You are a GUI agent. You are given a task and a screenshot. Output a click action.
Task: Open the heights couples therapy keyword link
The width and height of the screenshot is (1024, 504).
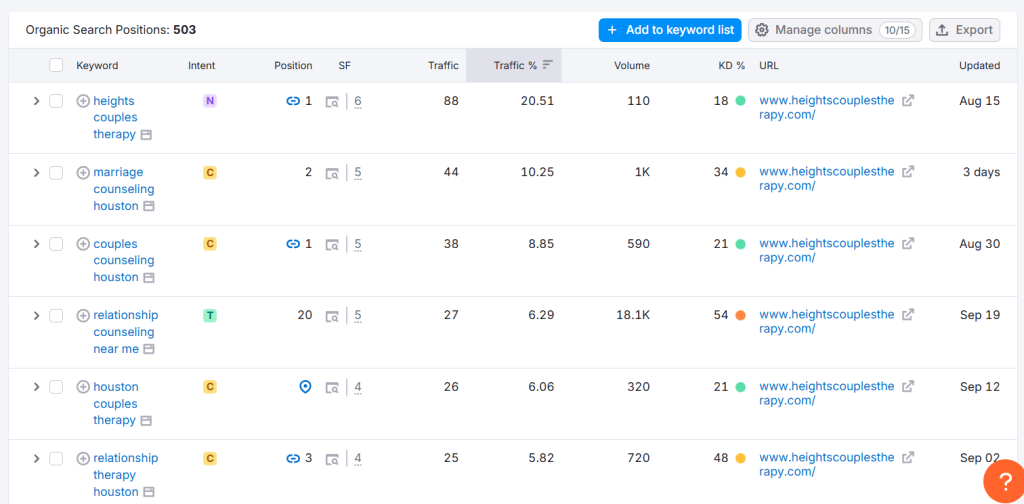click(115, 118)
